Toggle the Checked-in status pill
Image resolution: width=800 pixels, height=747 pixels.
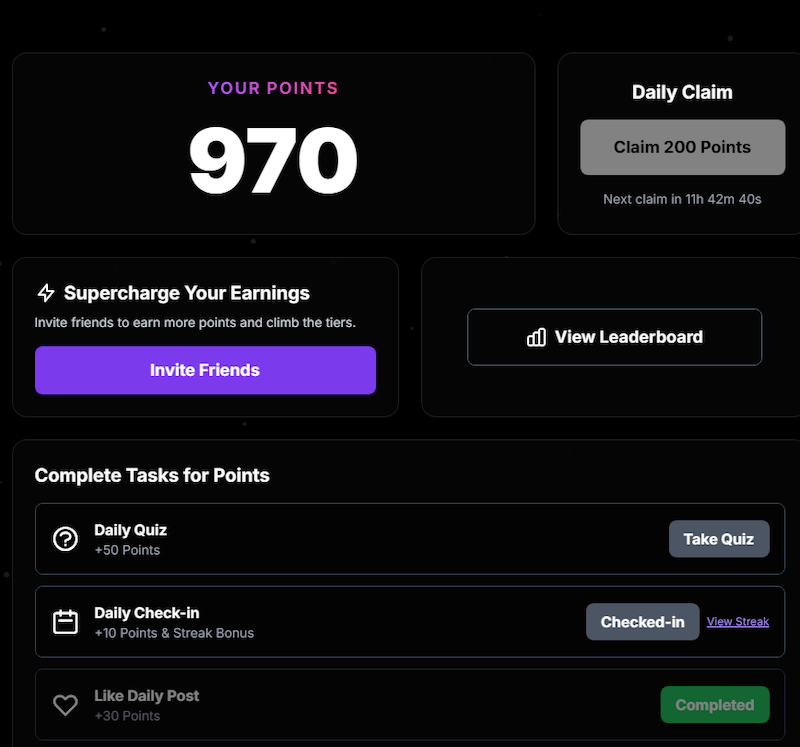(642, 621)
